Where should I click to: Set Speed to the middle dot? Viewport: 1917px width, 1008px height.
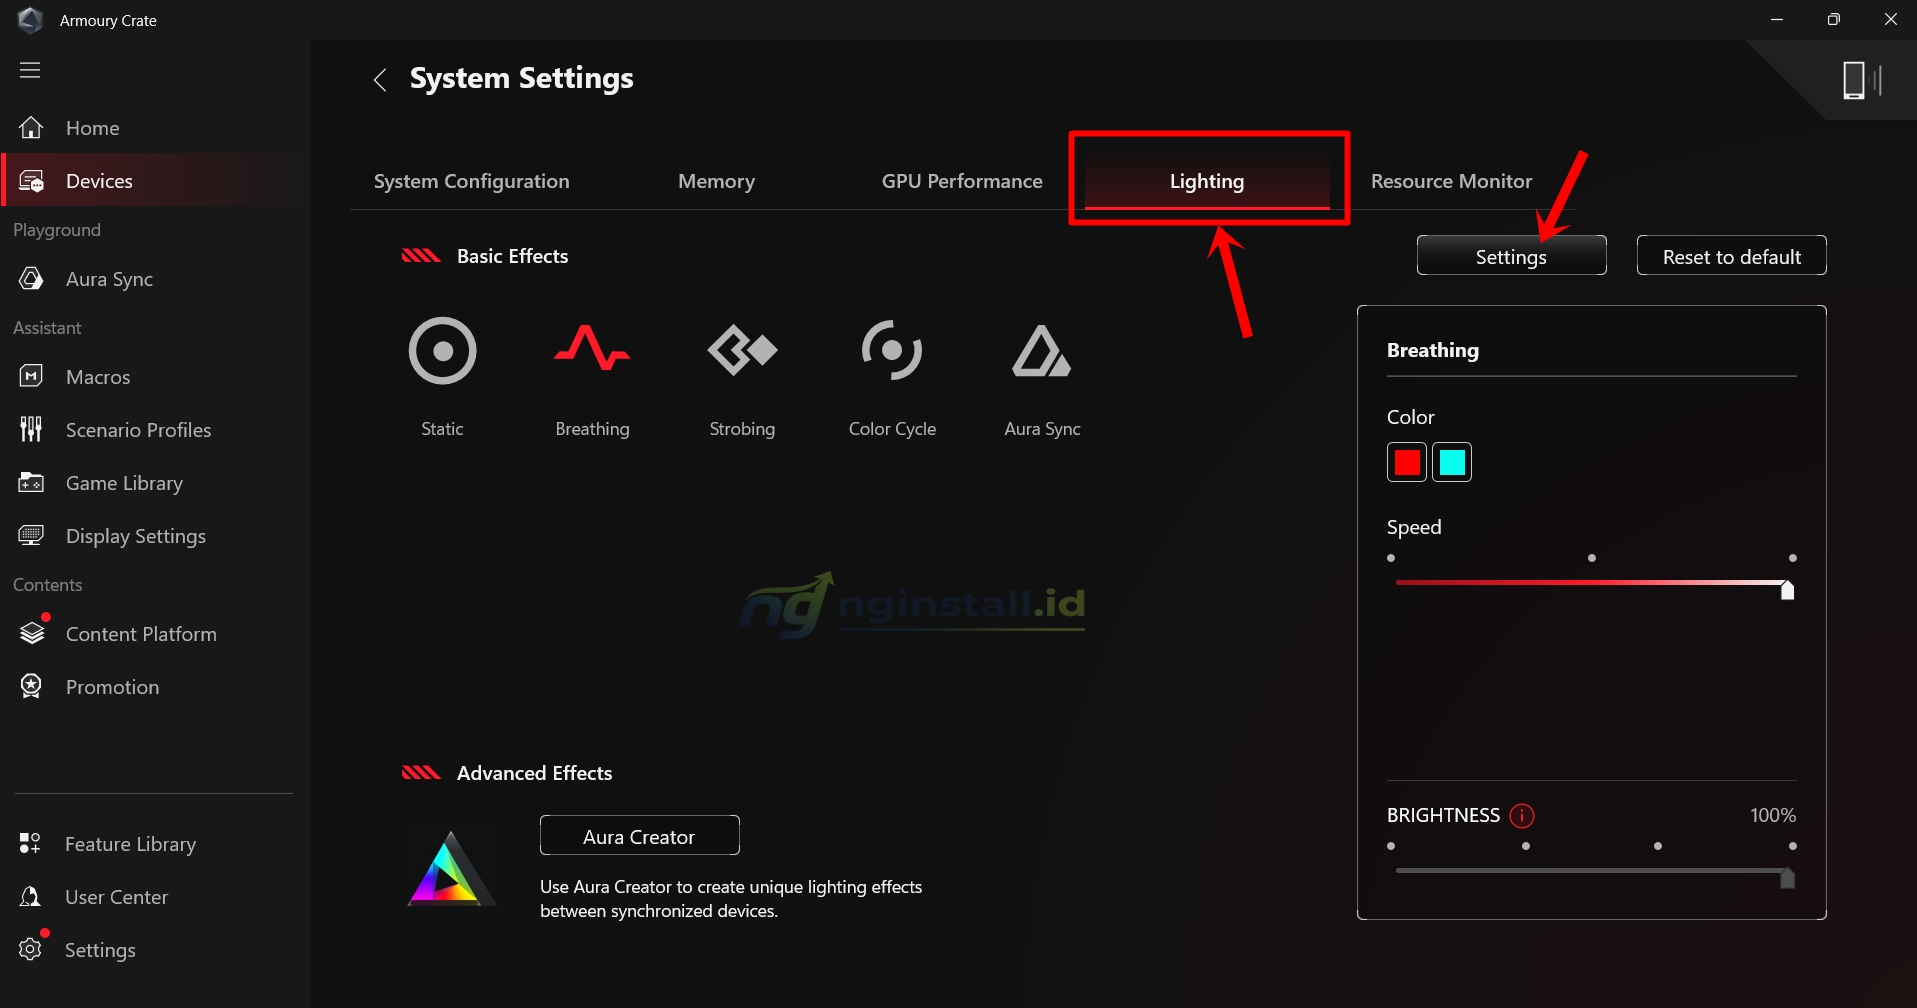pyautogui.click(x=1591, y=558)
